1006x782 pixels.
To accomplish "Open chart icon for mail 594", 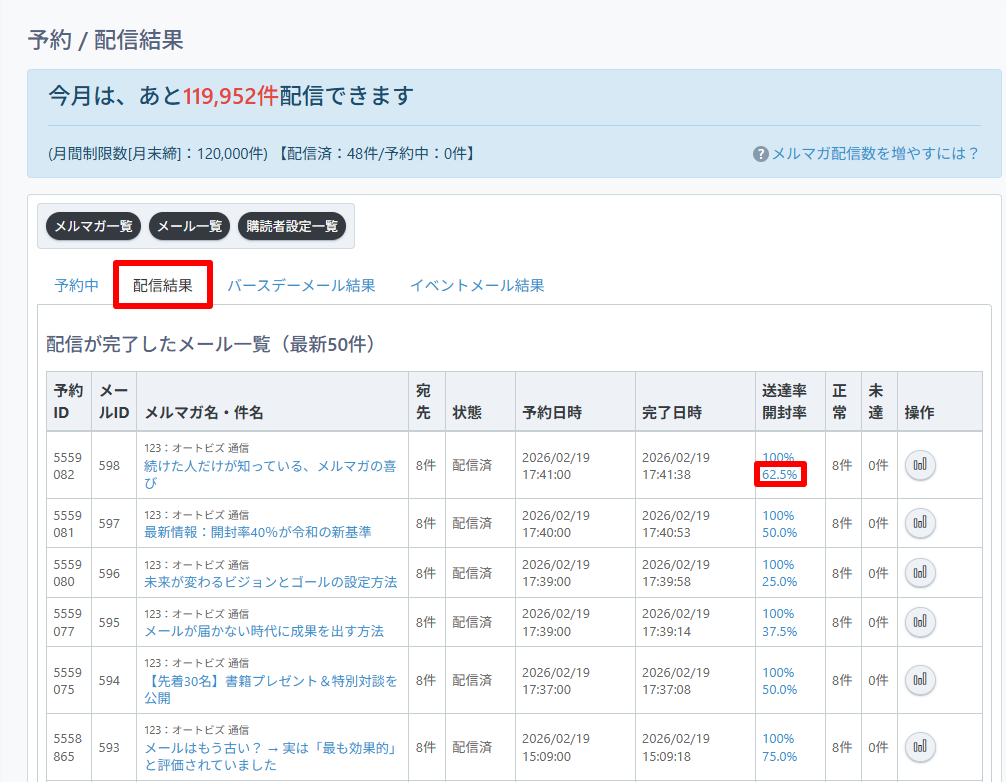I will (920, 680).
